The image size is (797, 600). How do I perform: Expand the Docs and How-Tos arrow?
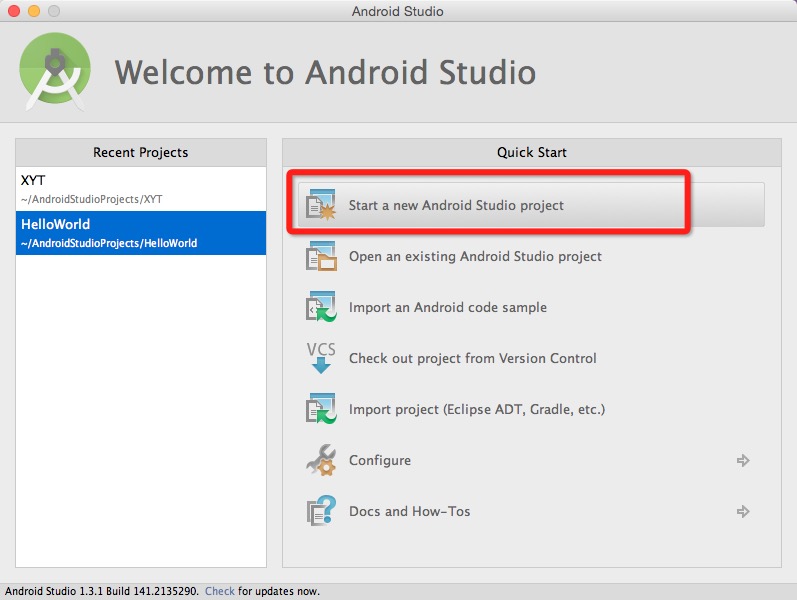point(743,511)
